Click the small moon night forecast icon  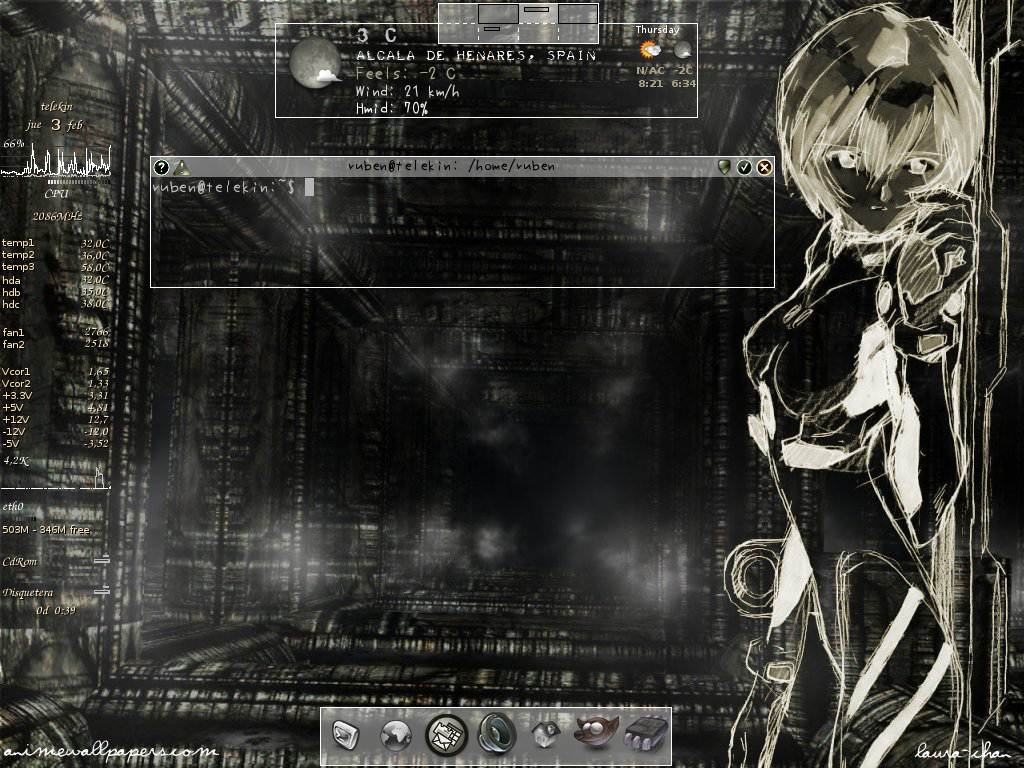682,50
